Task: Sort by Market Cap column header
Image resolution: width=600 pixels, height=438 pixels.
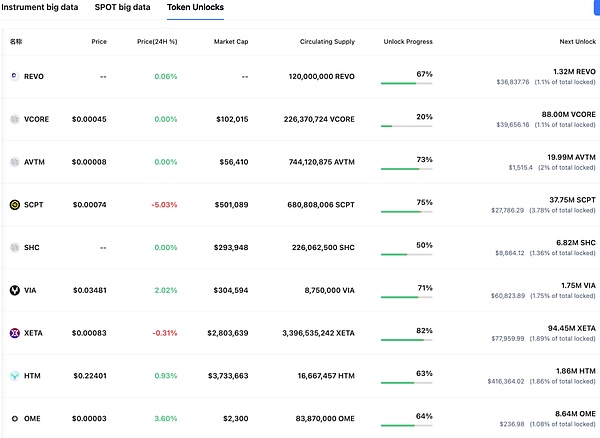Action: click(232, 42)
